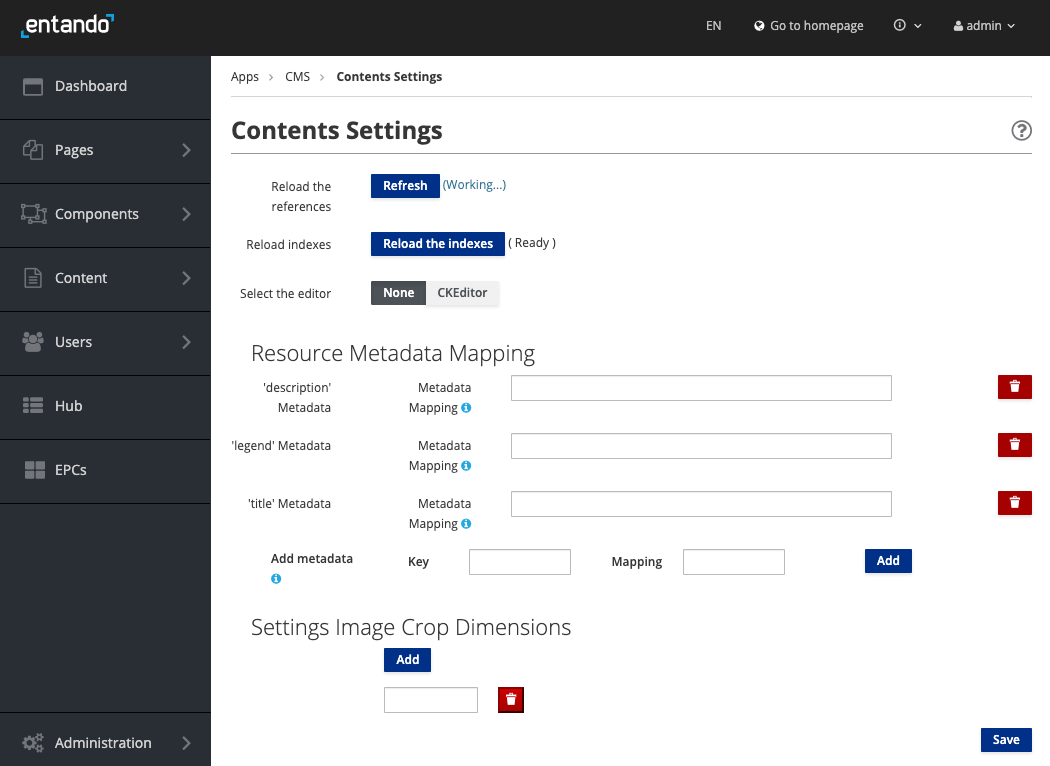
Task: Click info icon beside 'description' Metadata Mapping
Action: pos(466,408)
